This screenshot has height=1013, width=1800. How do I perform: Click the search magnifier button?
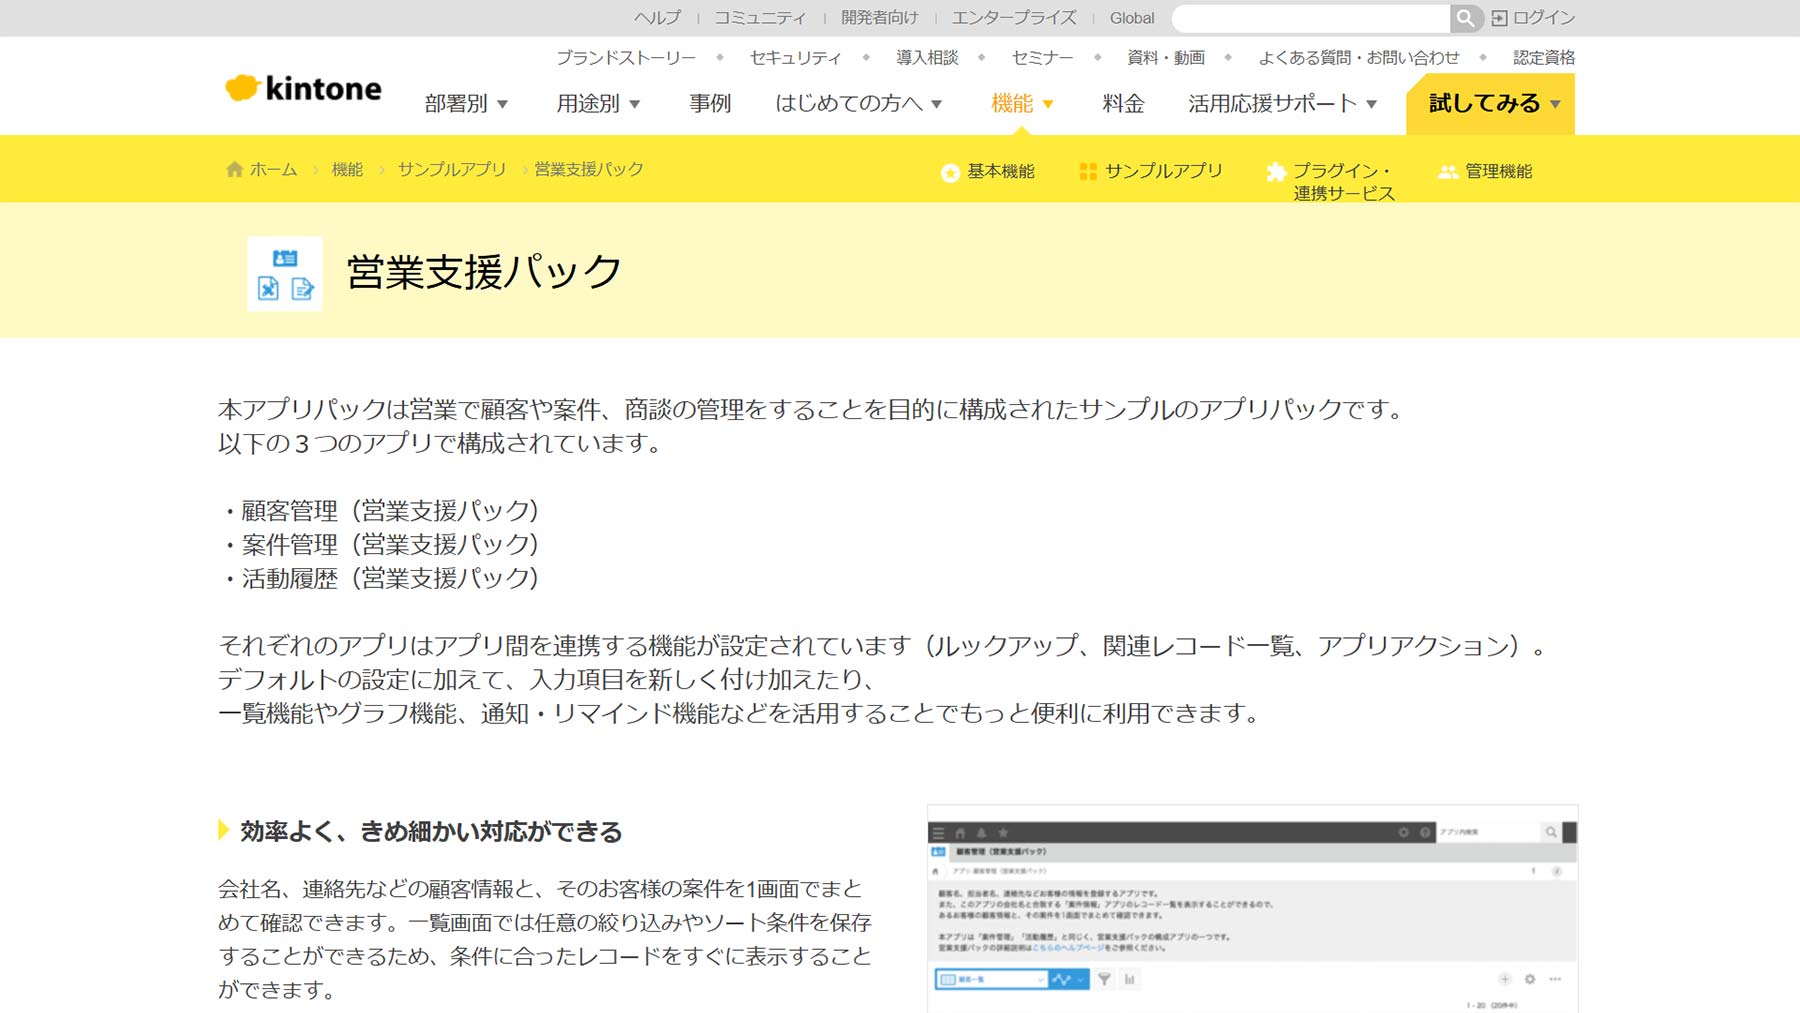click(x=1465, y=18)
